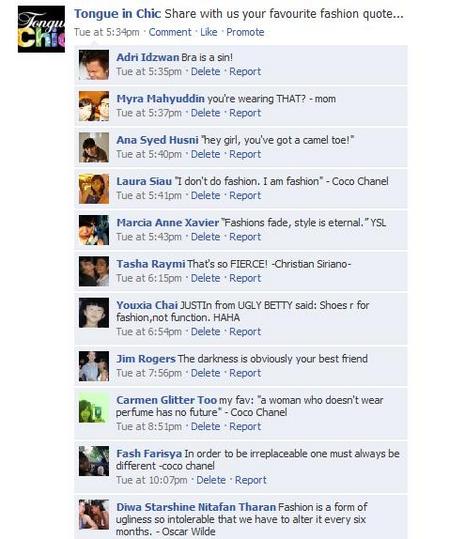Report Jim Rogers' comment

click(x=245, y=373)
